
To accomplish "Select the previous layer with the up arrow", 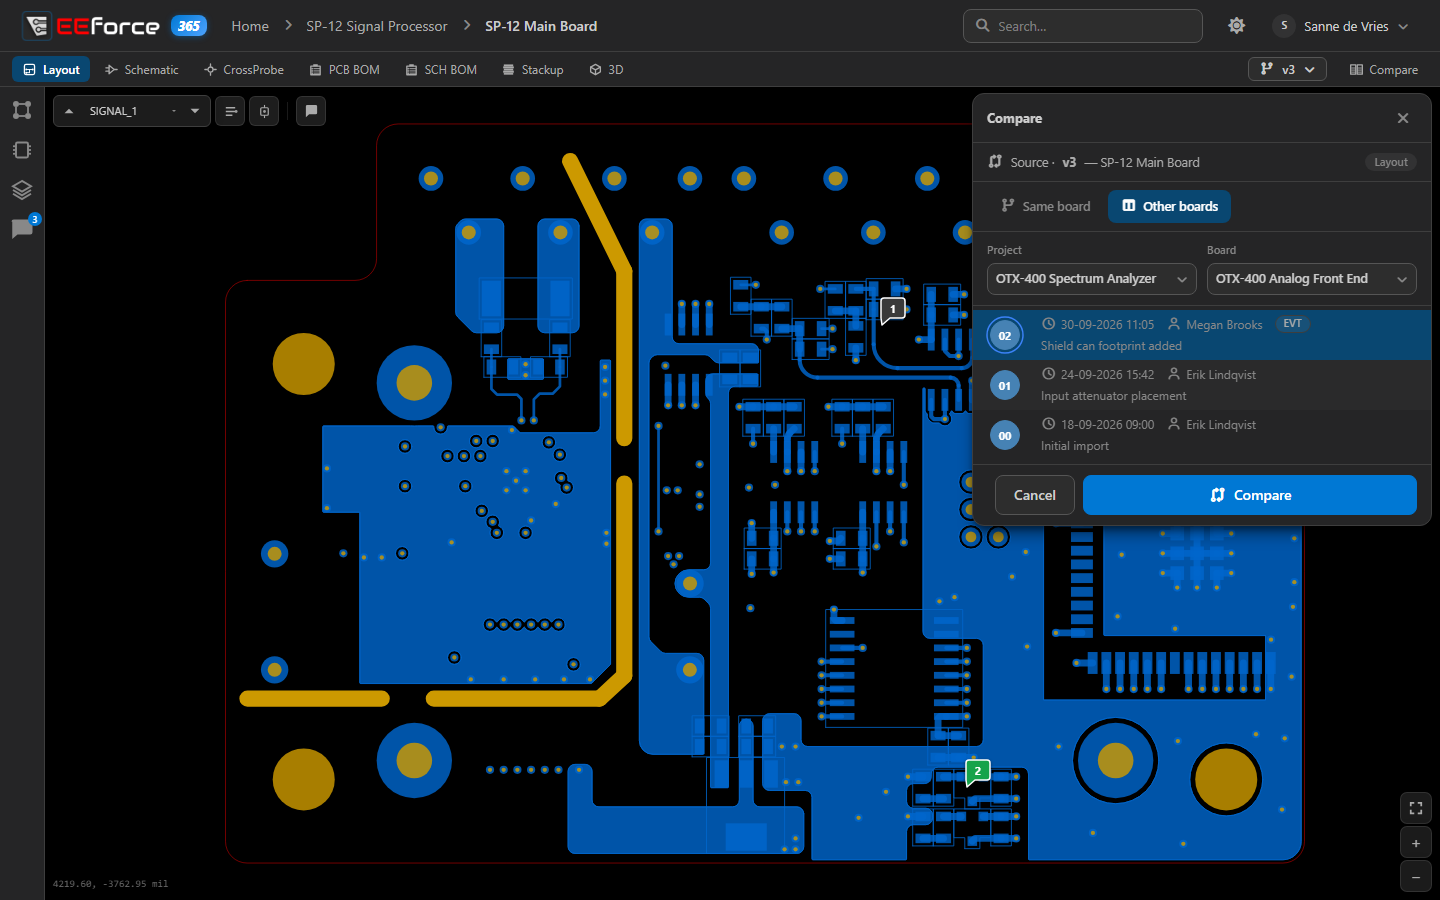I will 69,111.
